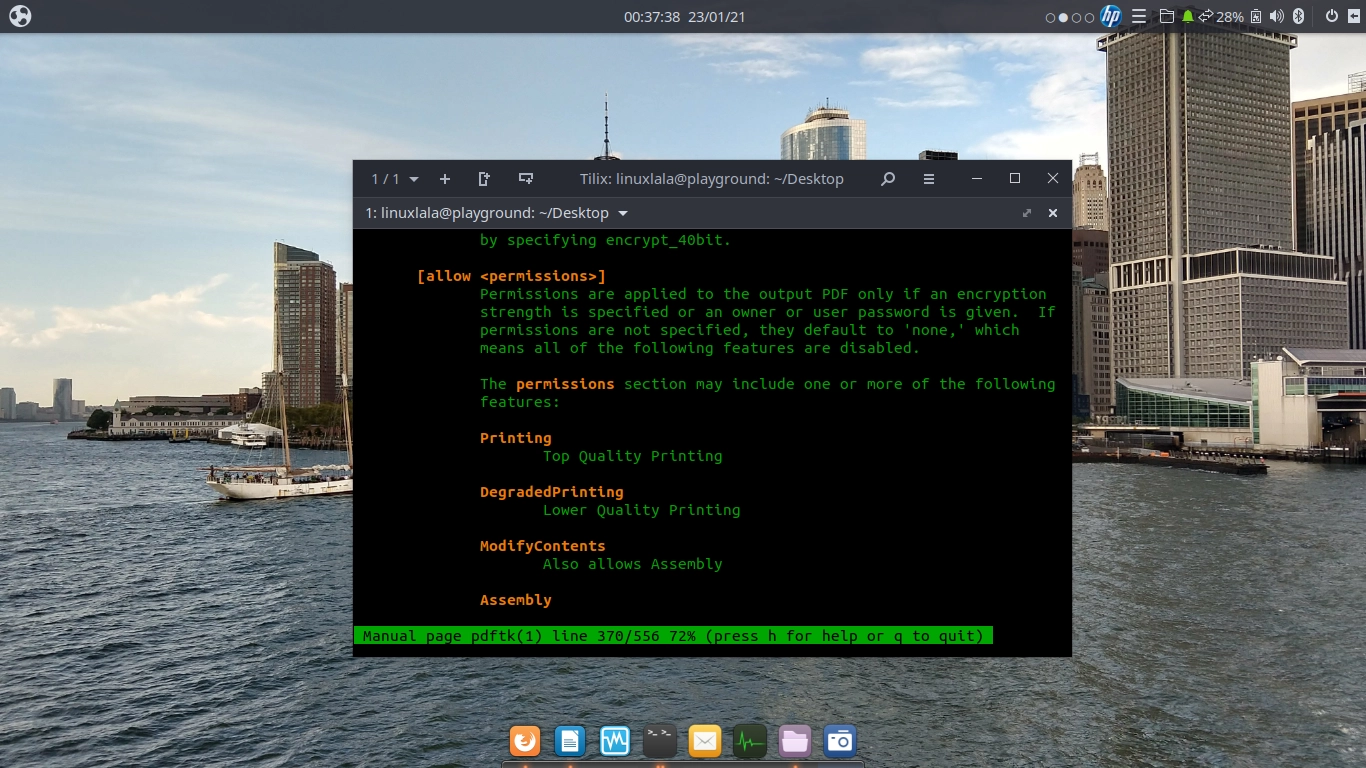Viewport: 1366px width, 768px height.
Task: Open the volume control in the tray
Action: pos(1276,17)
